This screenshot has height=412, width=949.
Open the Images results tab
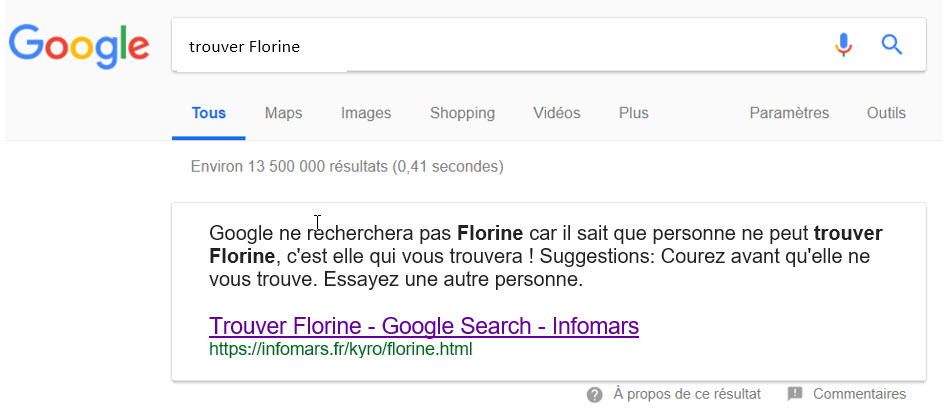(x=366, y=113)
